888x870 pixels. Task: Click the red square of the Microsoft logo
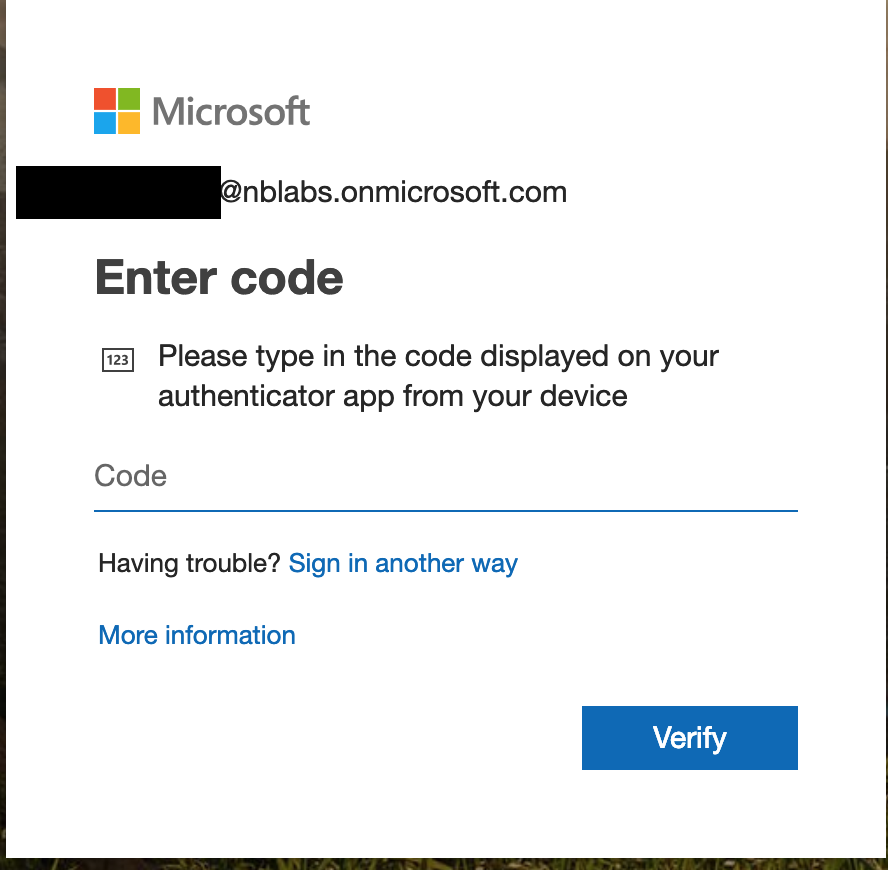105,99
